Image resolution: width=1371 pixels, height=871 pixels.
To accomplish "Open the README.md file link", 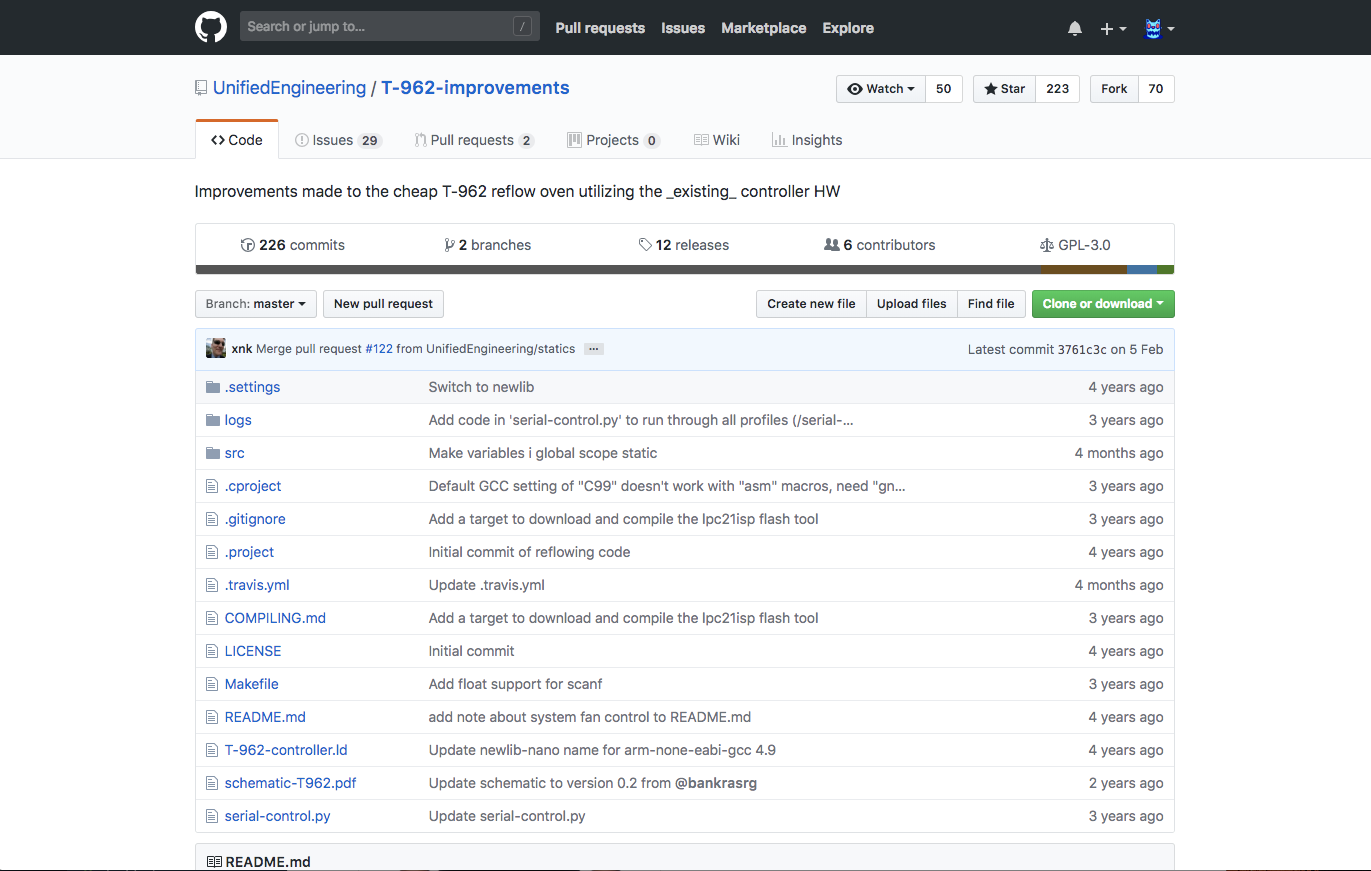I will click(x=265, y=717).
